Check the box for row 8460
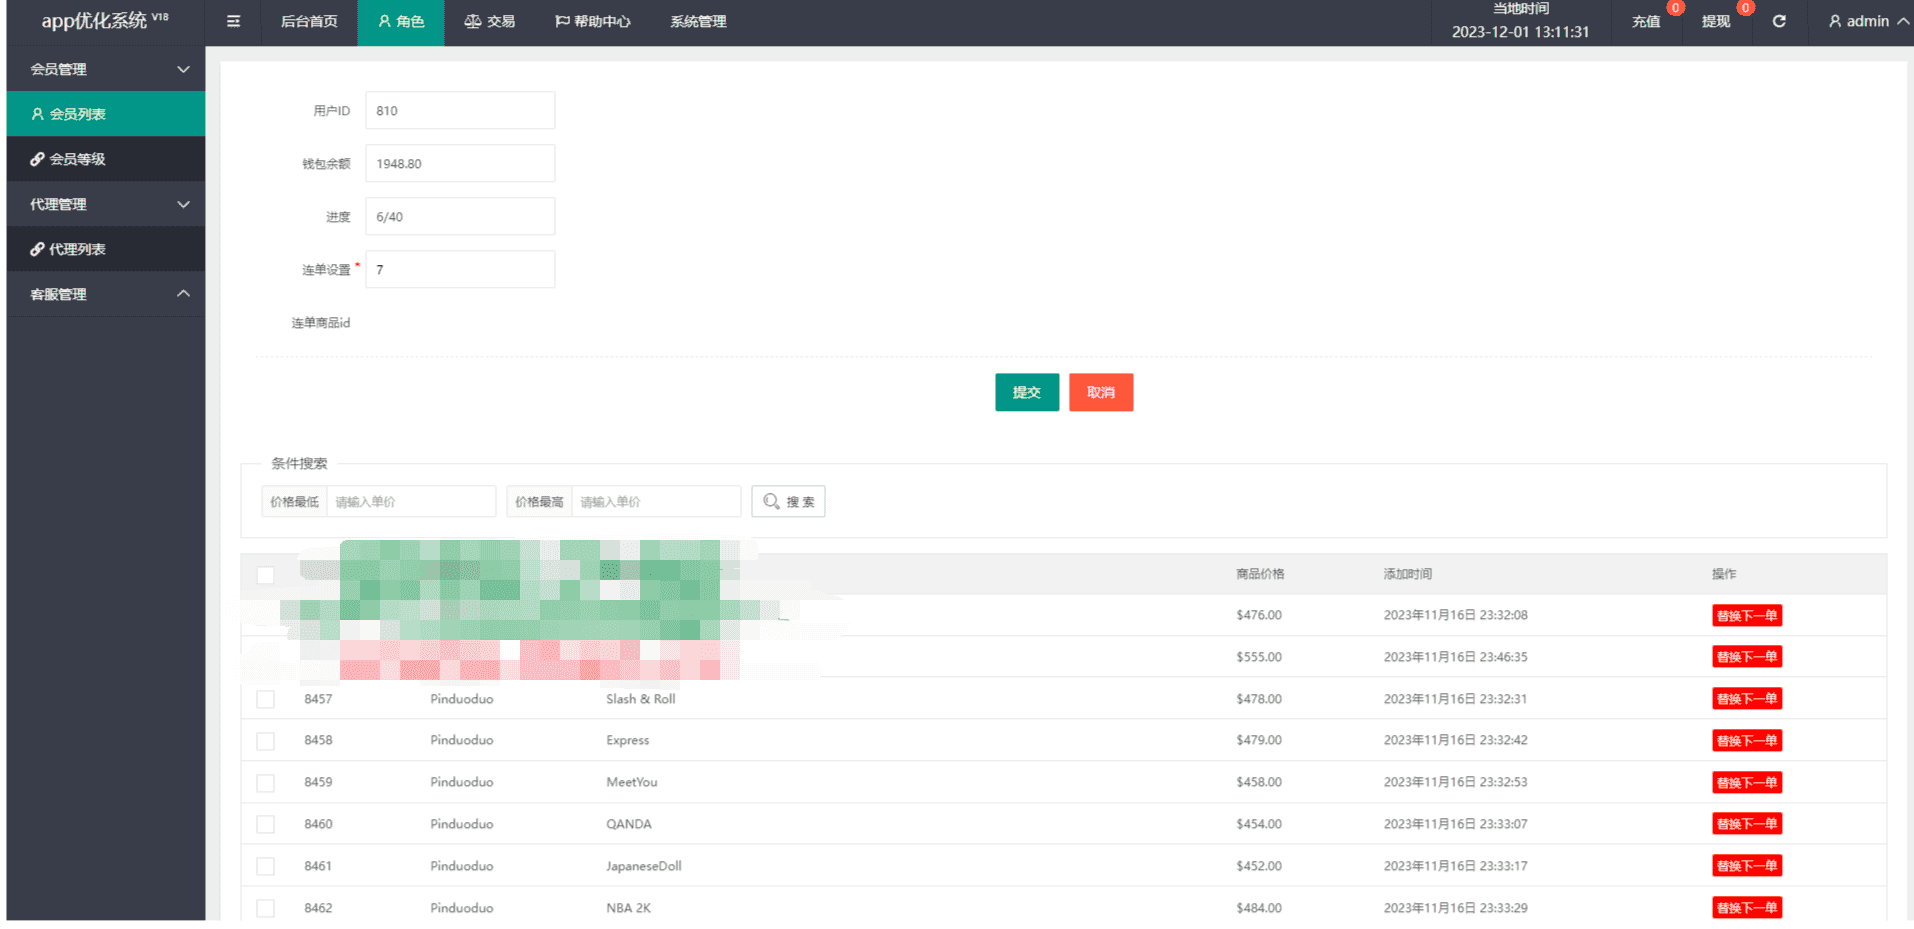Screen dimensions: 1914x929 pos(265,824)
